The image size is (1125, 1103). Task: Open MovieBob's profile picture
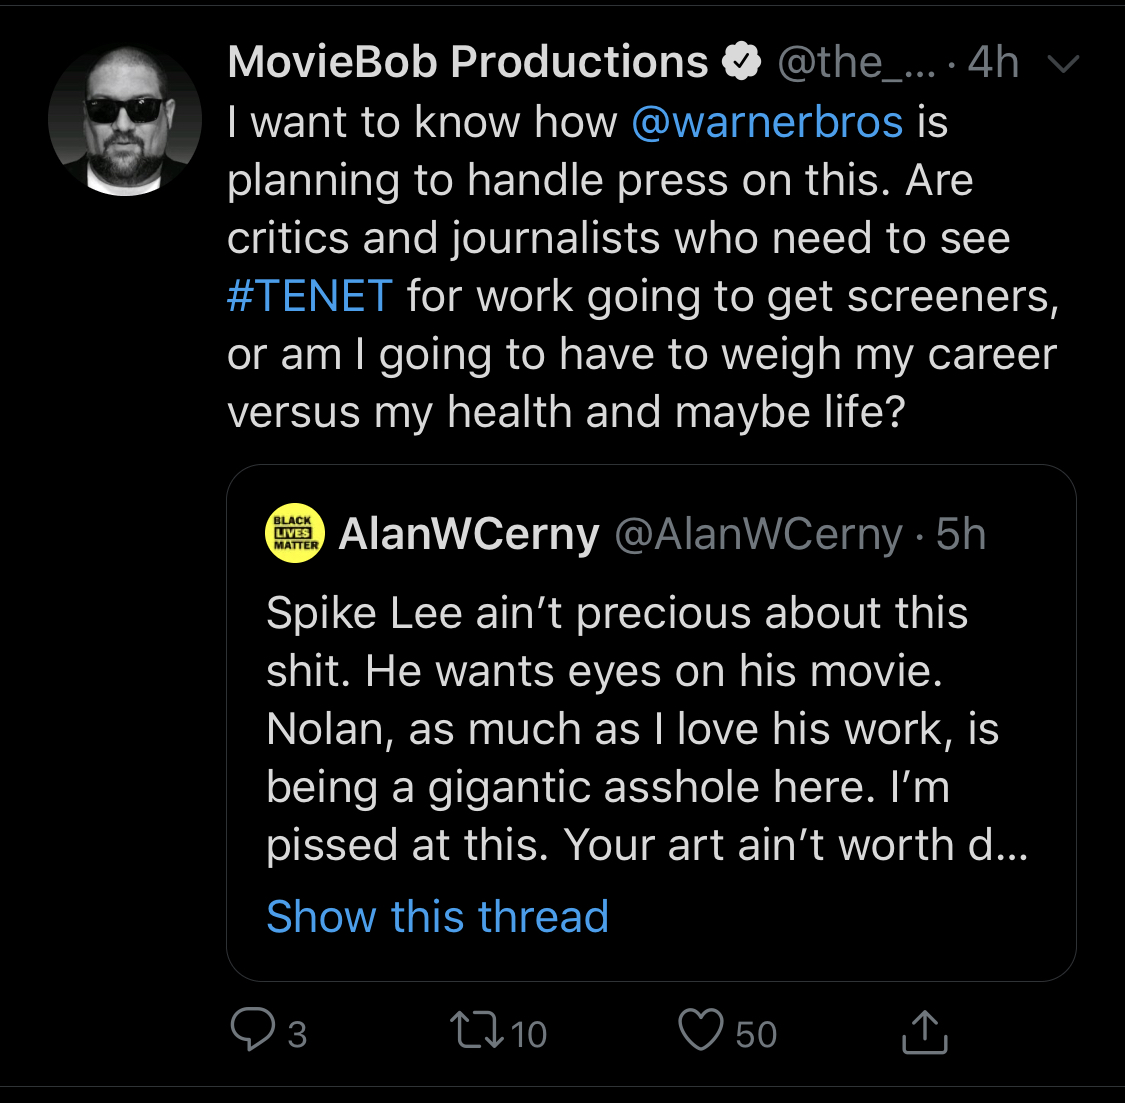(125, 121)
